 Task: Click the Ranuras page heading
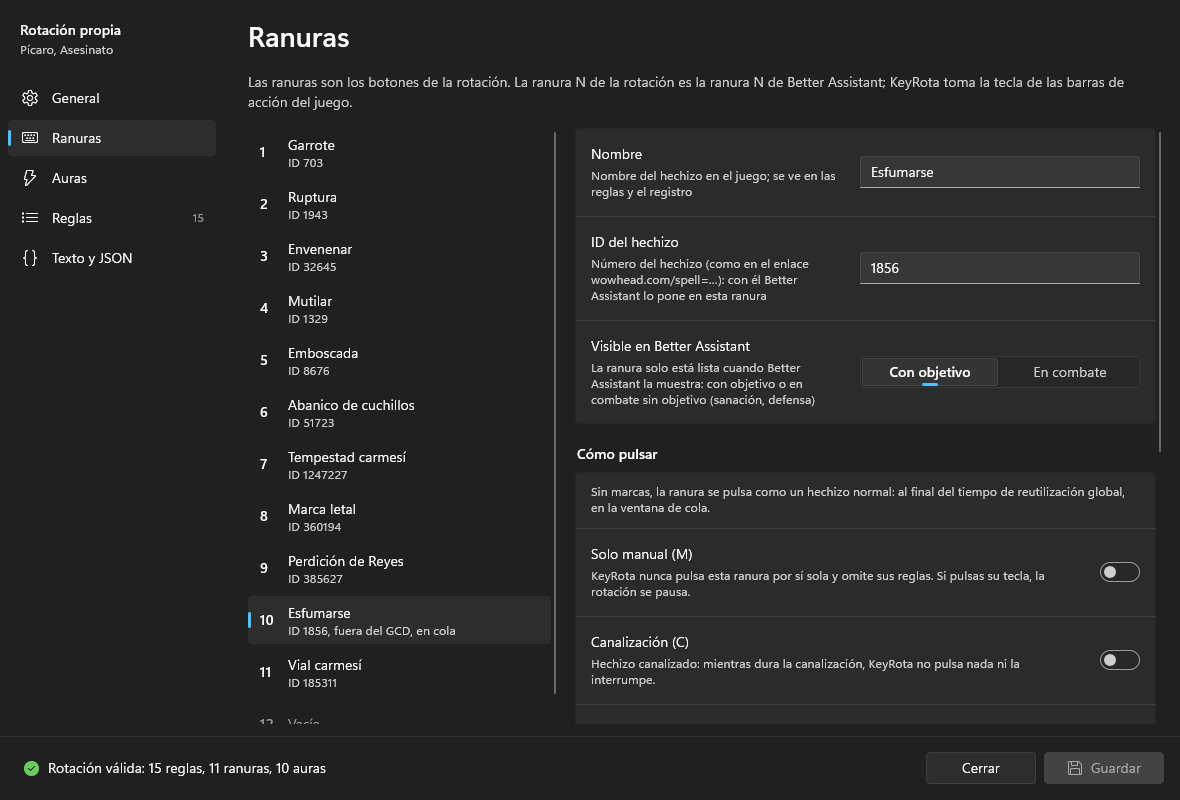[299, 38]
